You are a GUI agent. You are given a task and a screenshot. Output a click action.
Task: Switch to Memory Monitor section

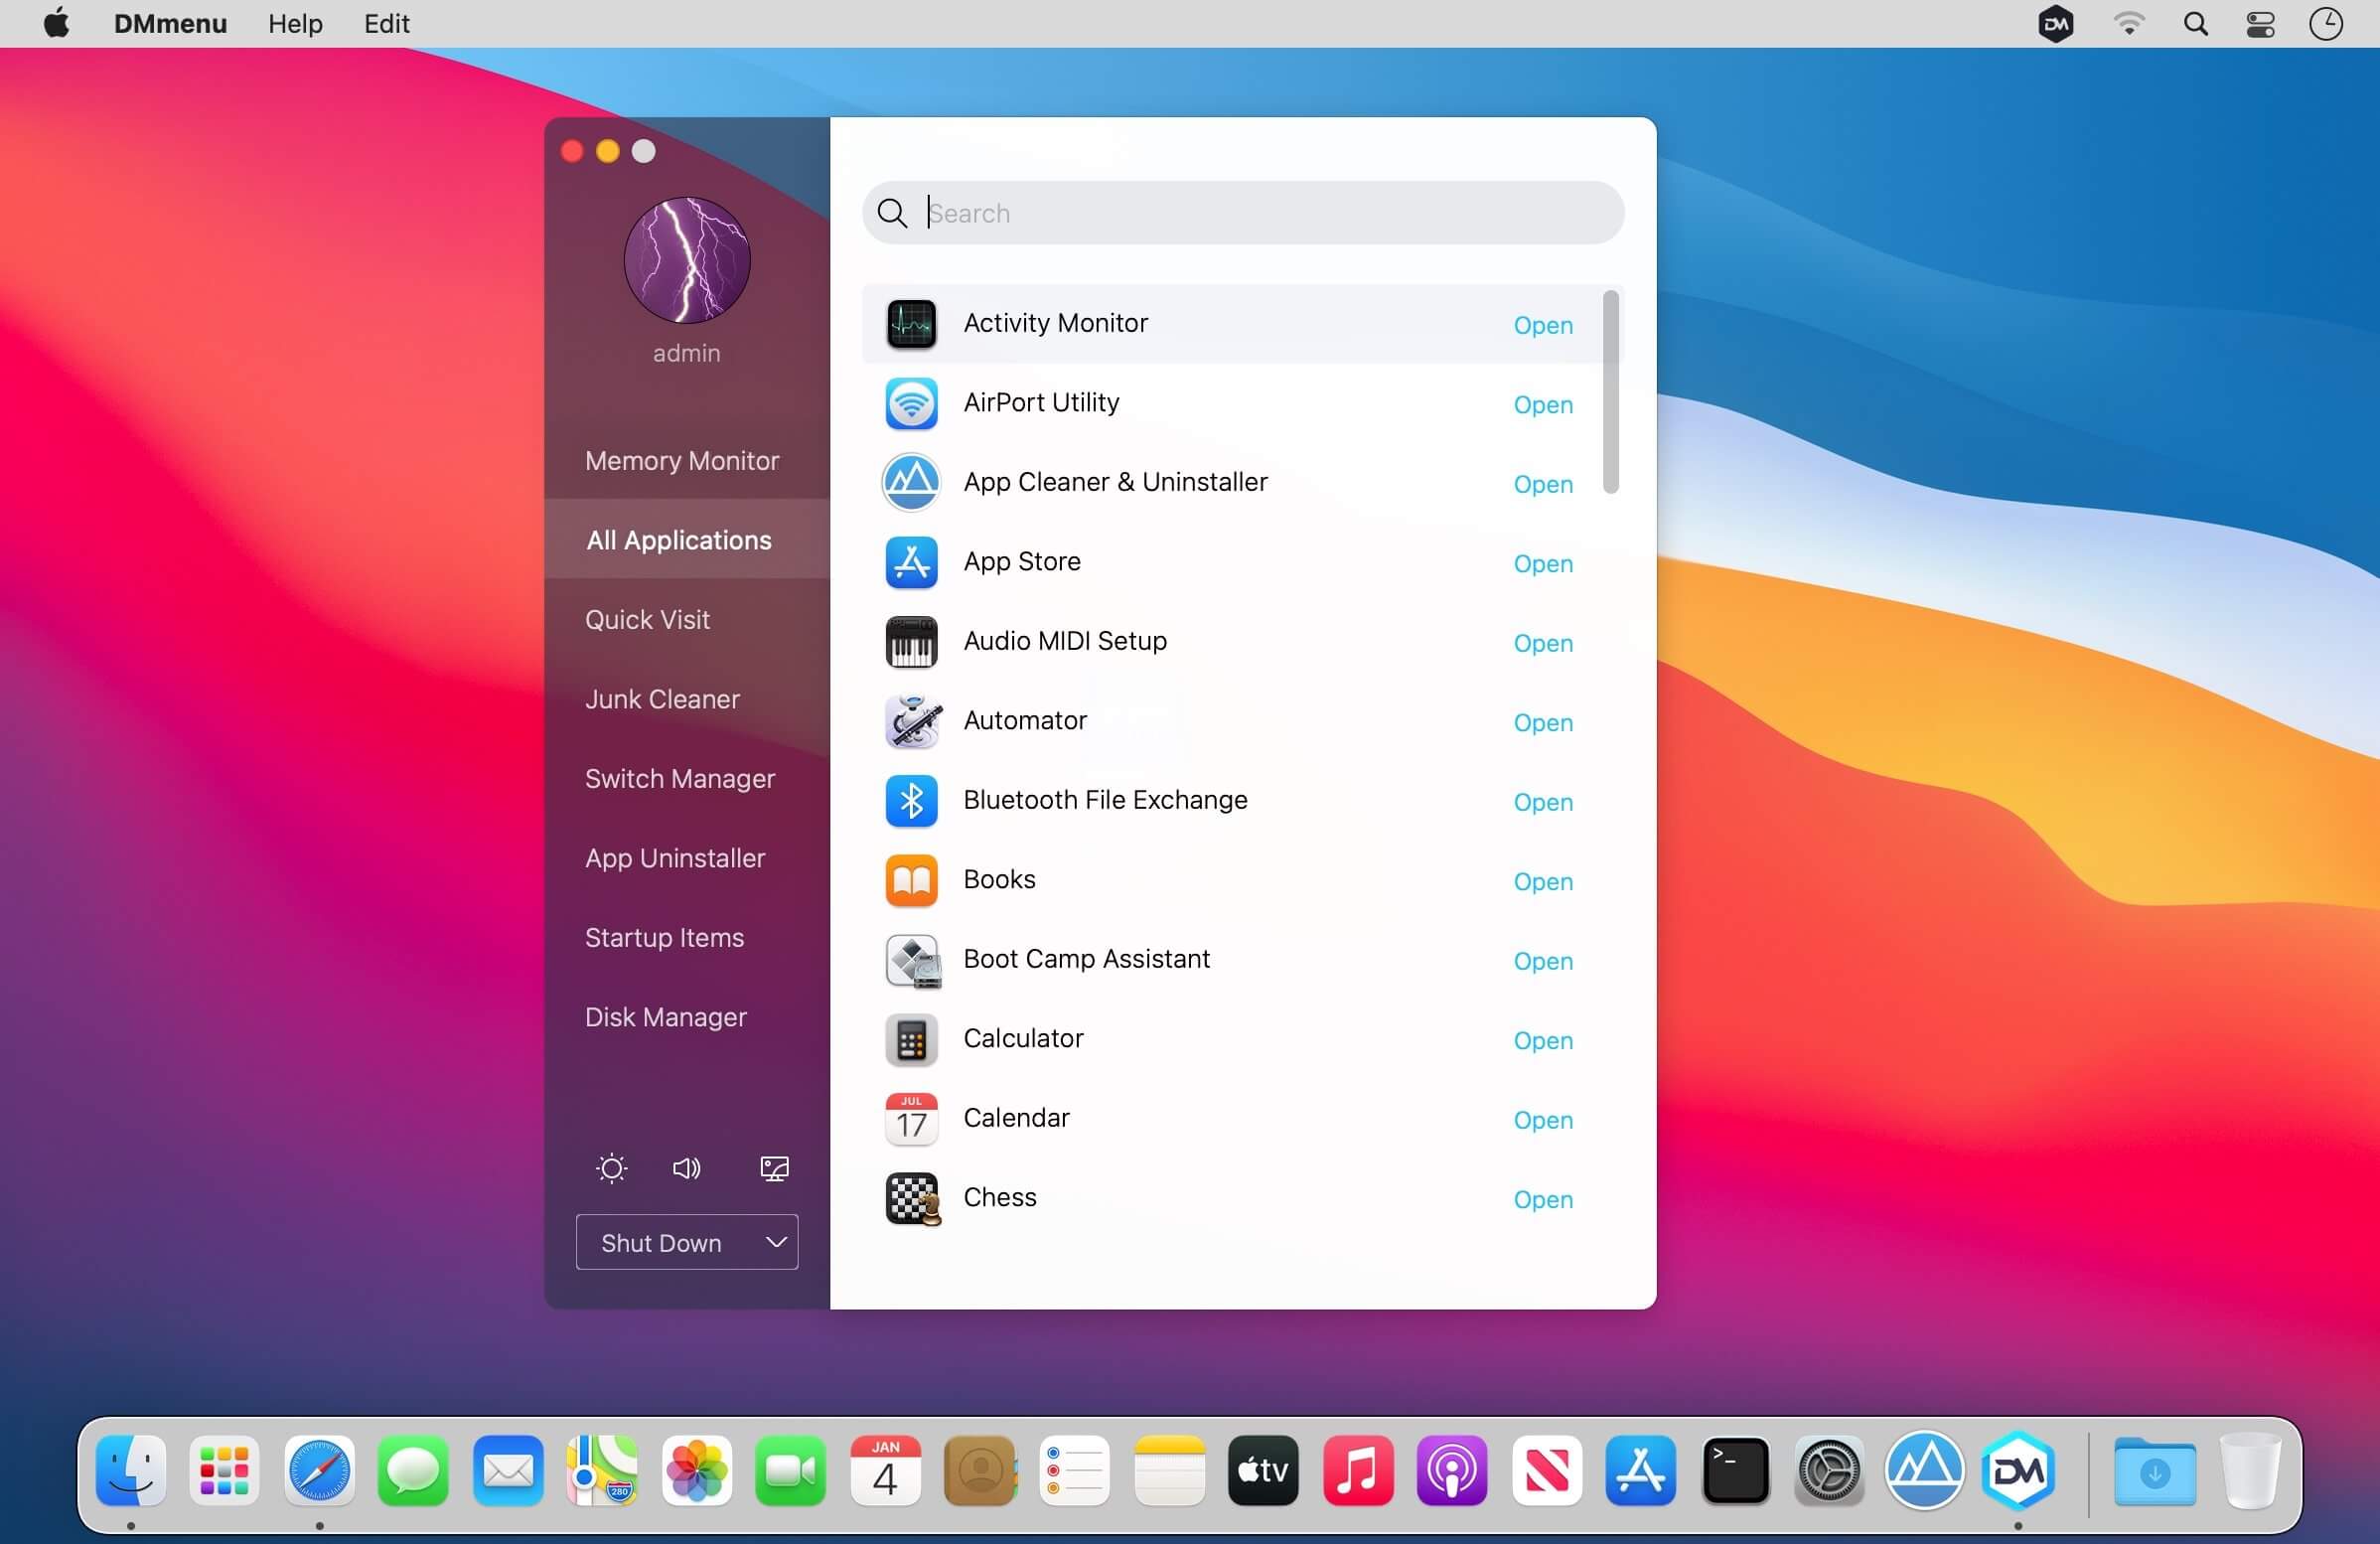click(687, 461)
